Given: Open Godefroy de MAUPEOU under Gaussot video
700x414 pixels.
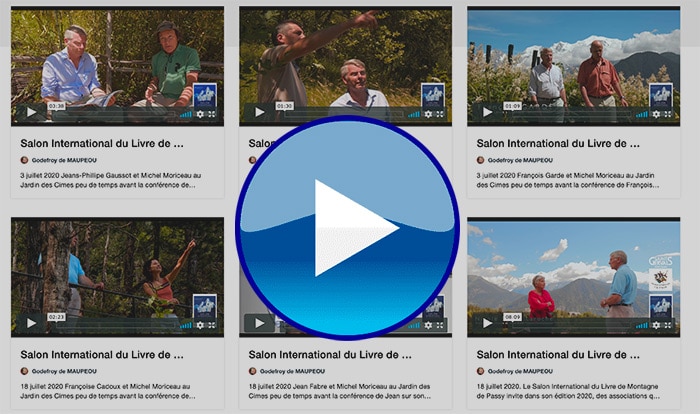Looking at the screenshot, I should (64, 160).
